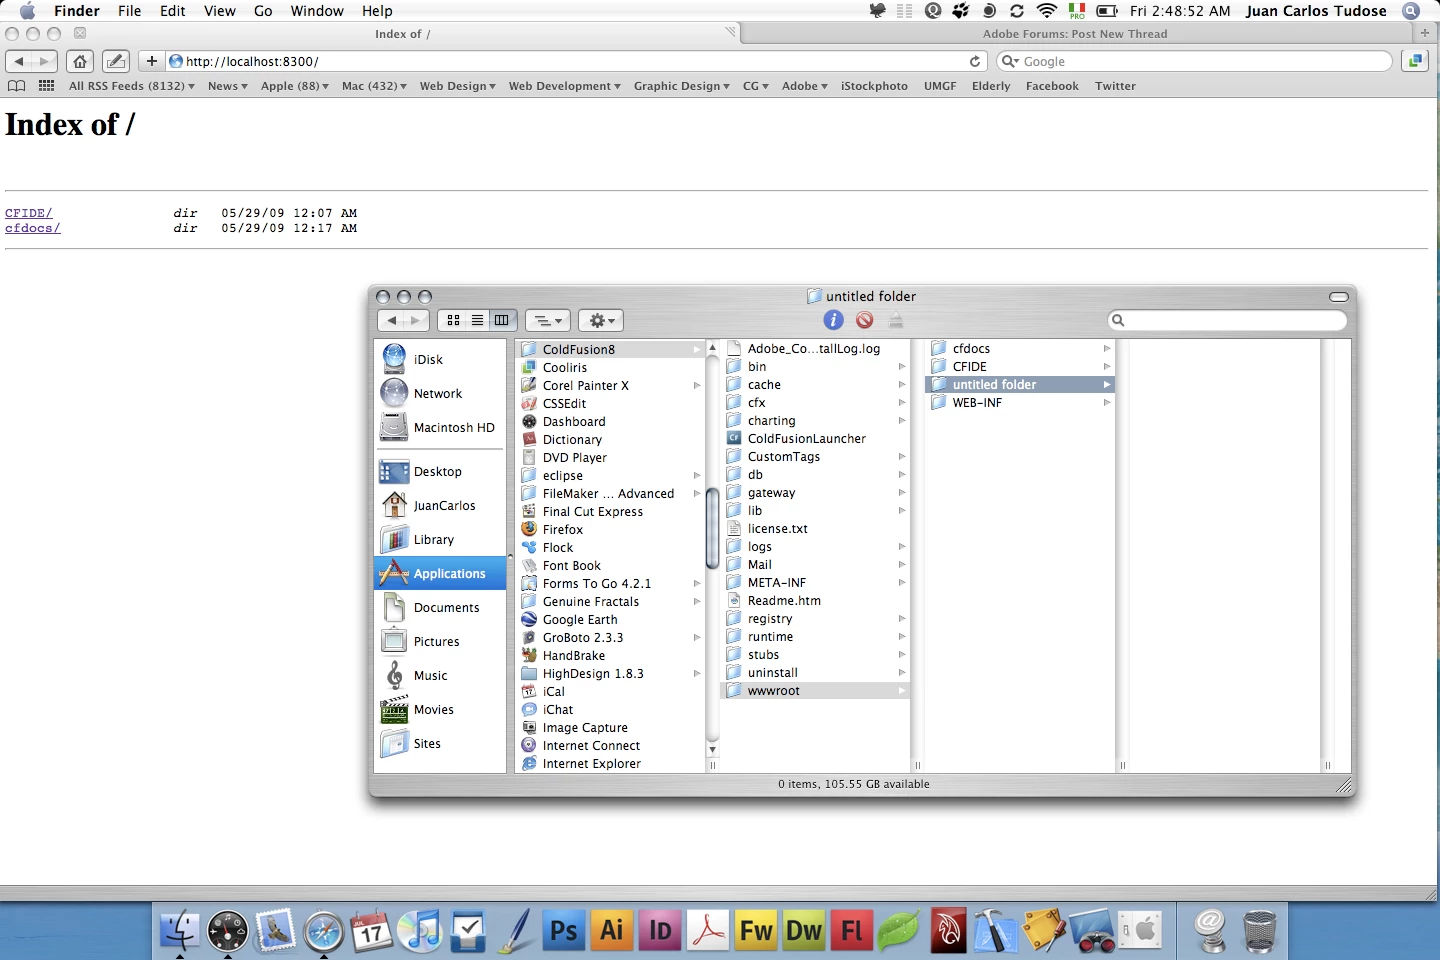
Task: Open the Go menu
Action: (x=263, y=11)
